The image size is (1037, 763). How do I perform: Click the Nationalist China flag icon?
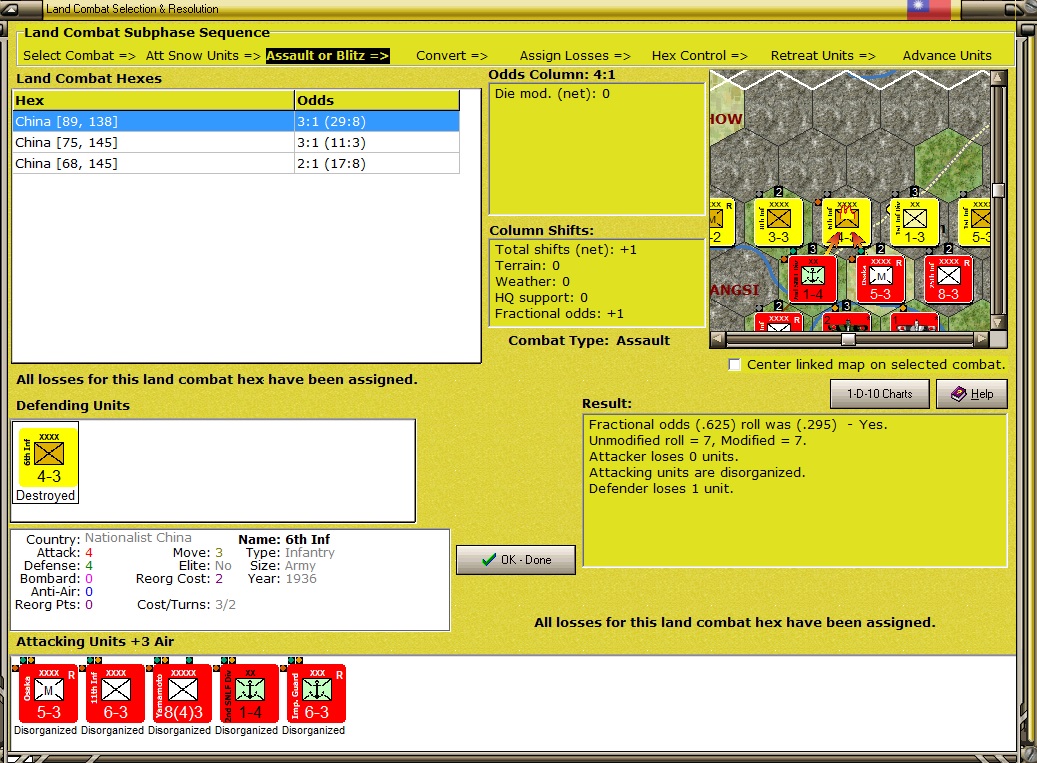tap(929, 9)
